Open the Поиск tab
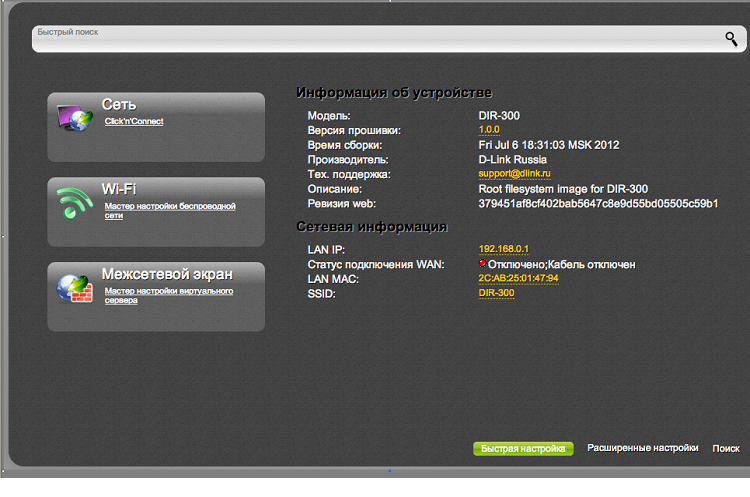This screenshot has width=750, height=497. pos(726,449)
